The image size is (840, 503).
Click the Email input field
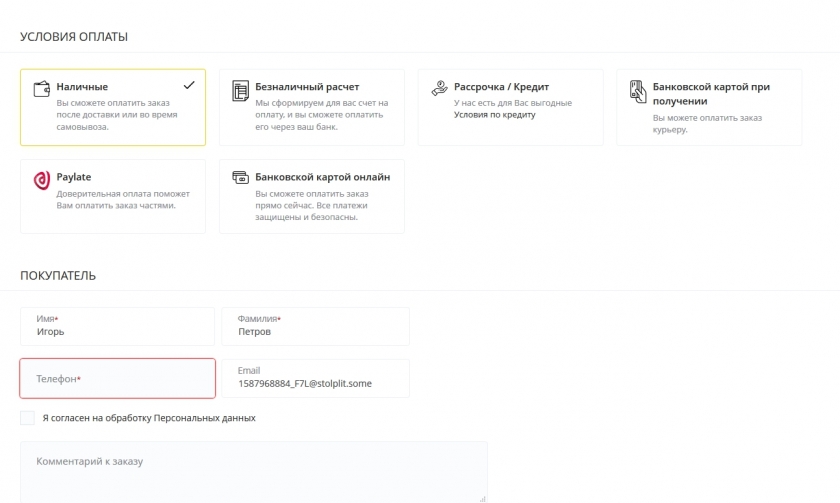pyautogui.click(x=315, y=379)
